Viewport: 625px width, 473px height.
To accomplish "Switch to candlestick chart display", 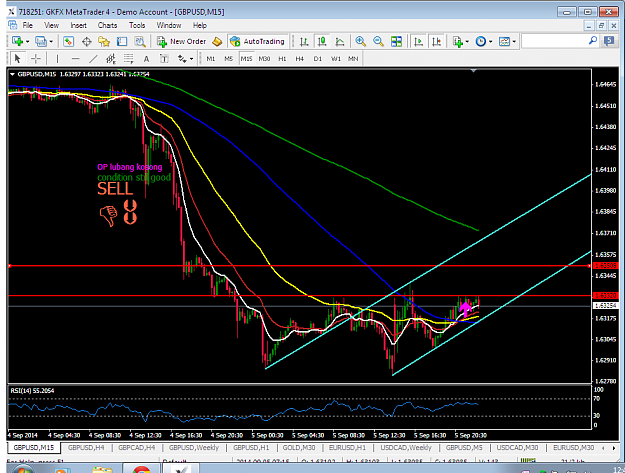I will tap(322, 41).
